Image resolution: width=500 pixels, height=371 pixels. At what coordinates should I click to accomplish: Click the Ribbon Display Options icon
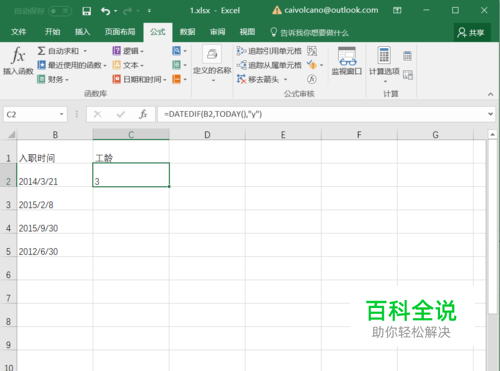point(397,11)
